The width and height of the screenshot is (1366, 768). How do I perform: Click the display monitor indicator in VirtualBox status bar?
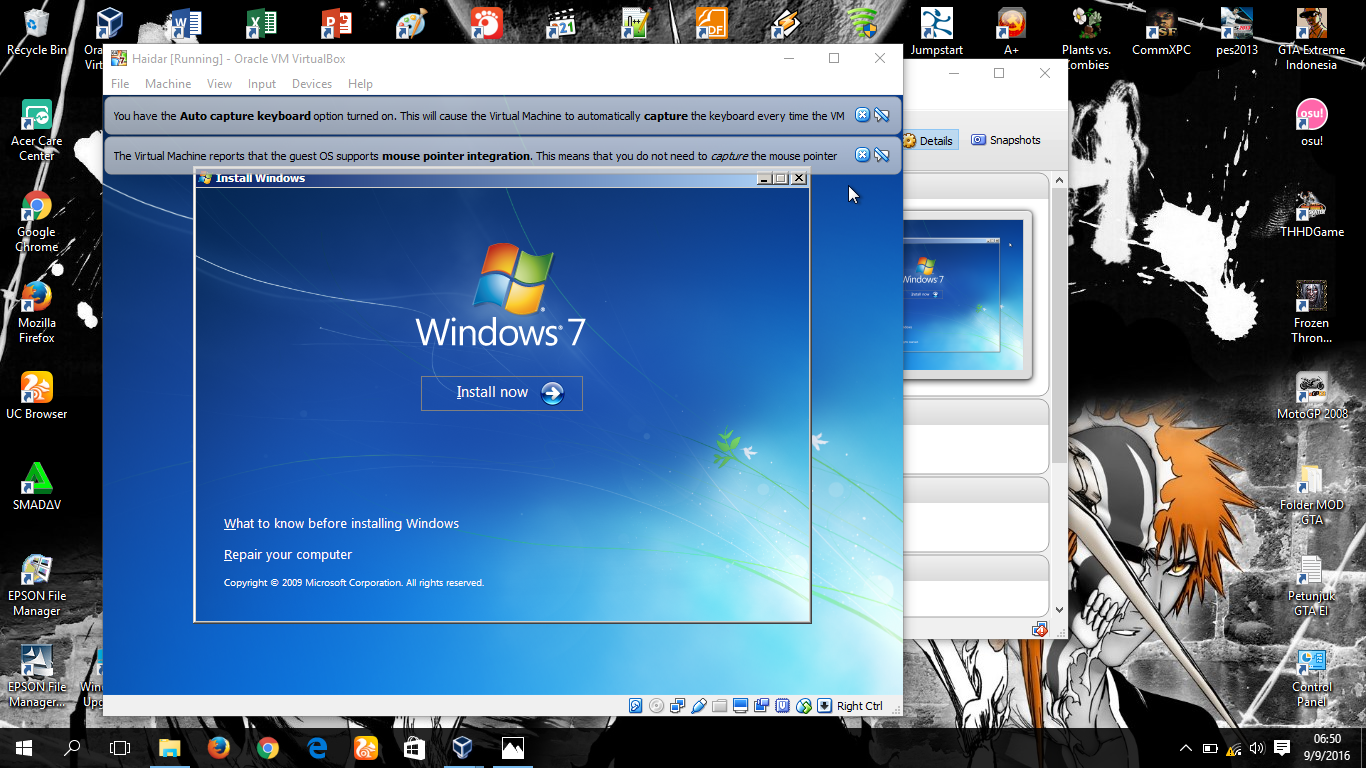740,706
